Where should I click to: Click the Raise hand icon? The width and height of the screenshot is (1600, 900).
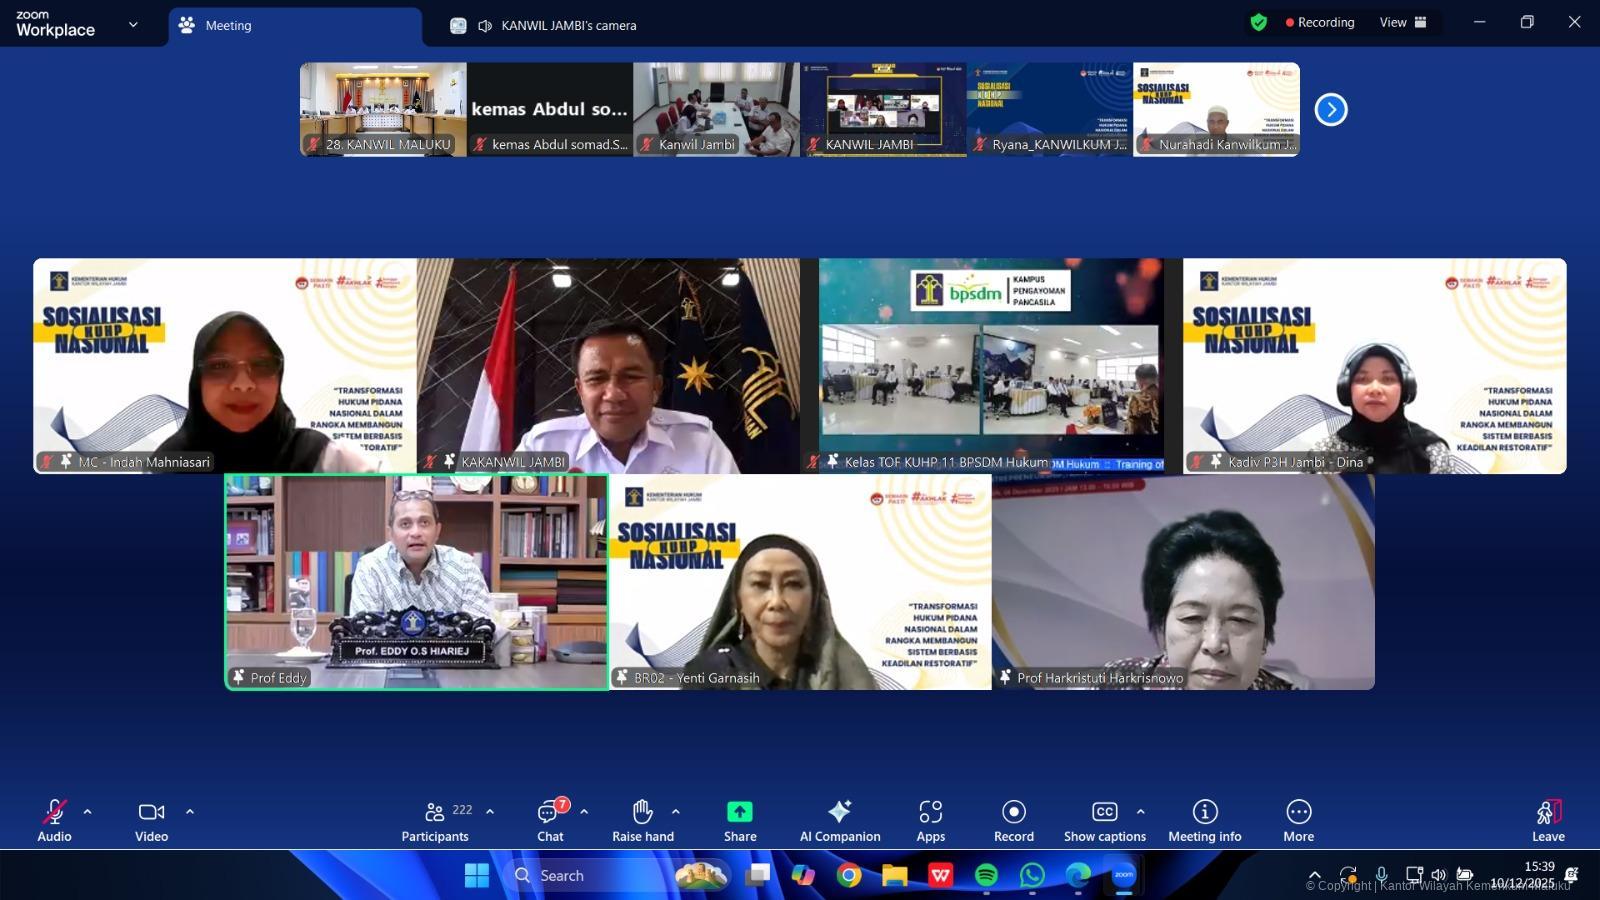(642, 820)
